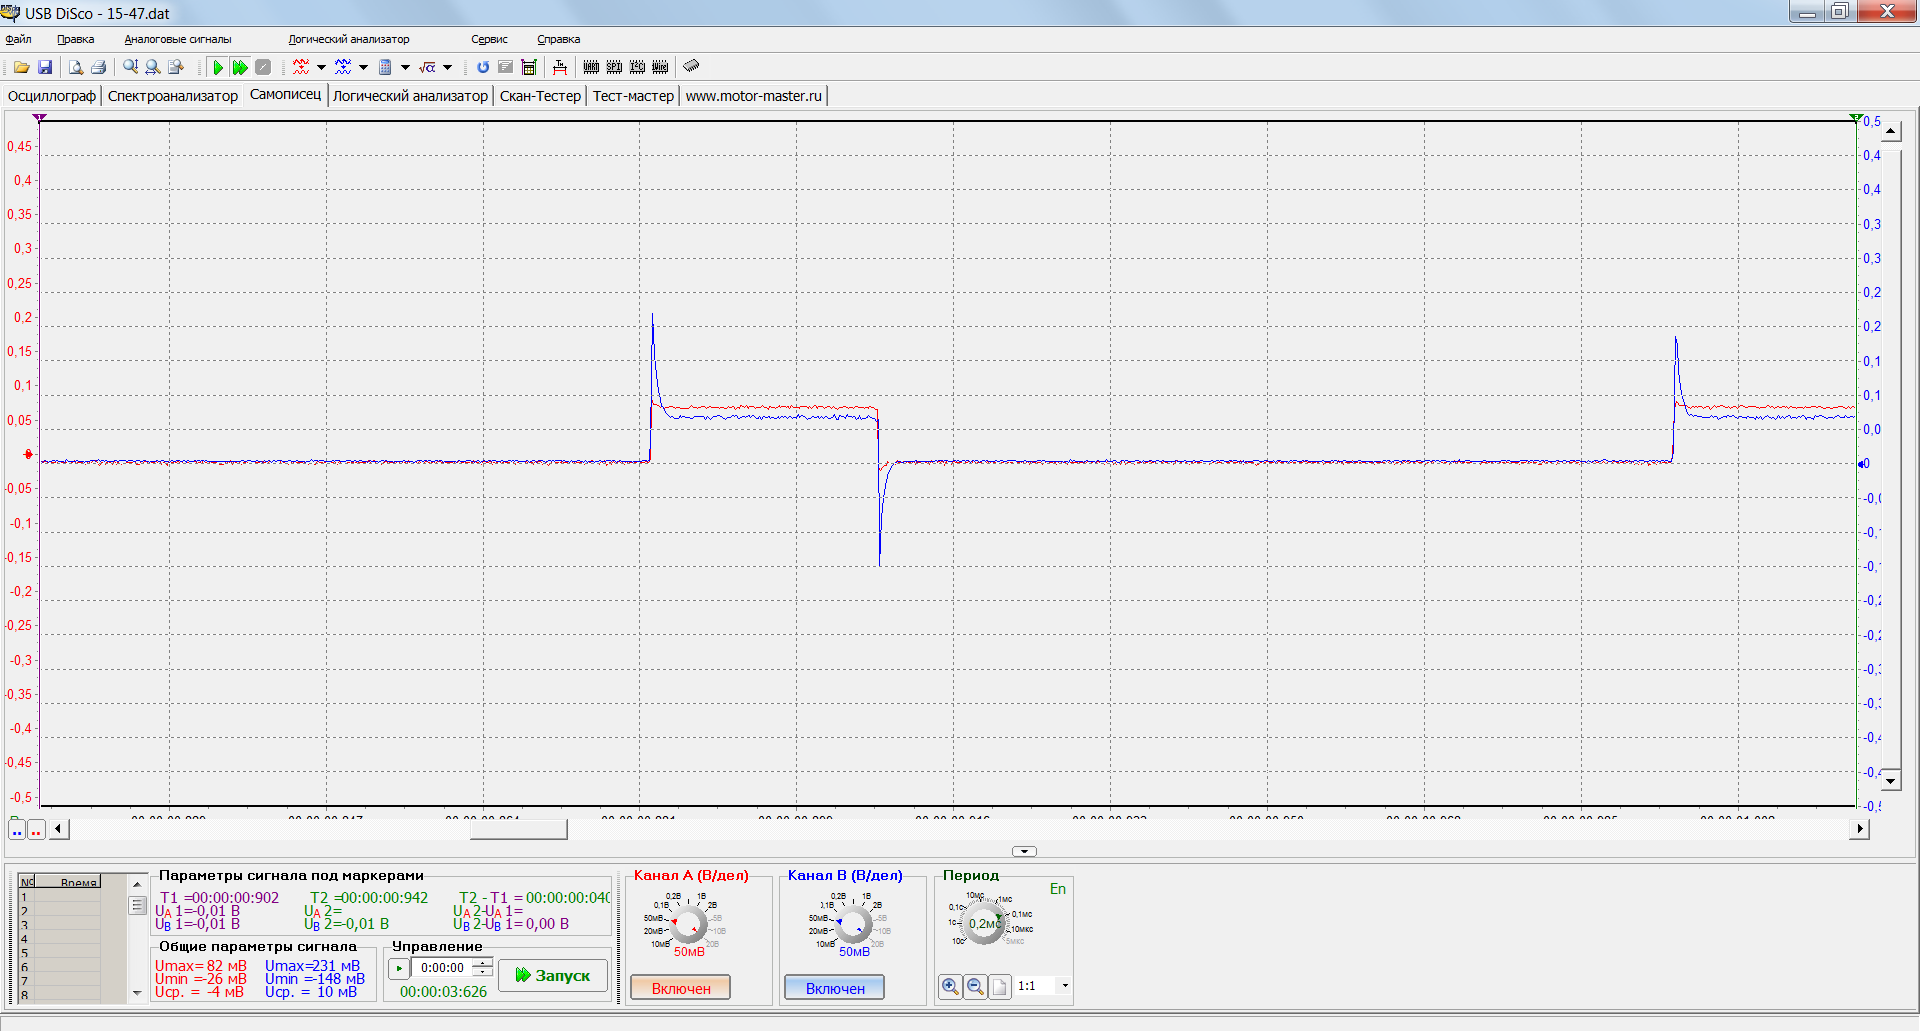Toggle Канал B Включен button
This screenshot has width=1920, height=1032.
coord(835,988)
